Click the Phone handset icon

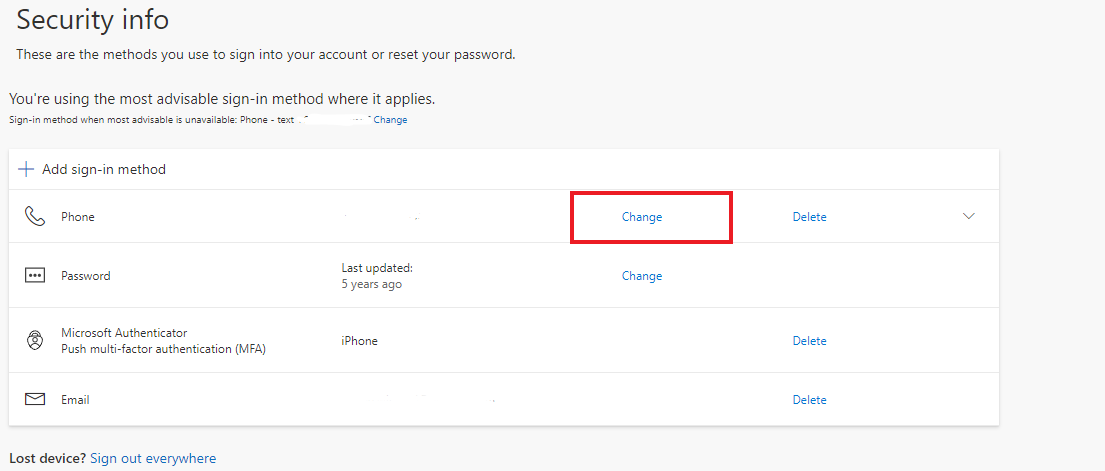[35, 216]
